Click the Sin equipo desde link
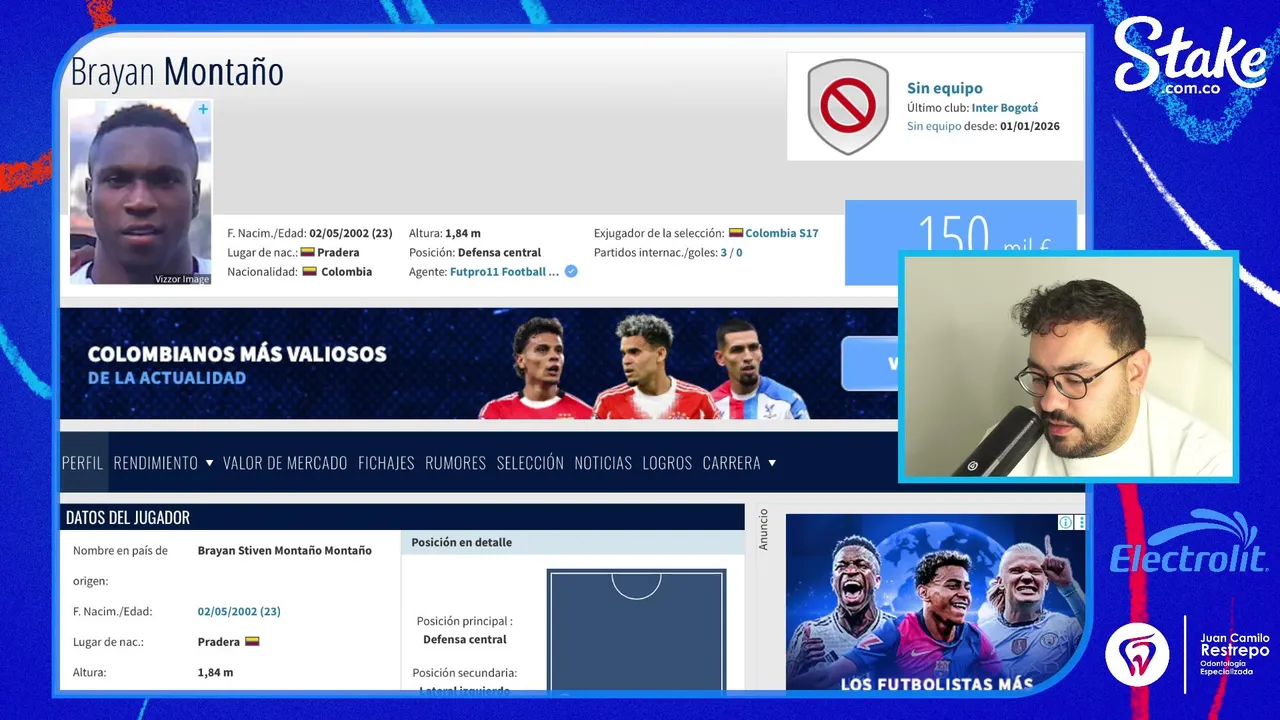 (x=934, y=126)
